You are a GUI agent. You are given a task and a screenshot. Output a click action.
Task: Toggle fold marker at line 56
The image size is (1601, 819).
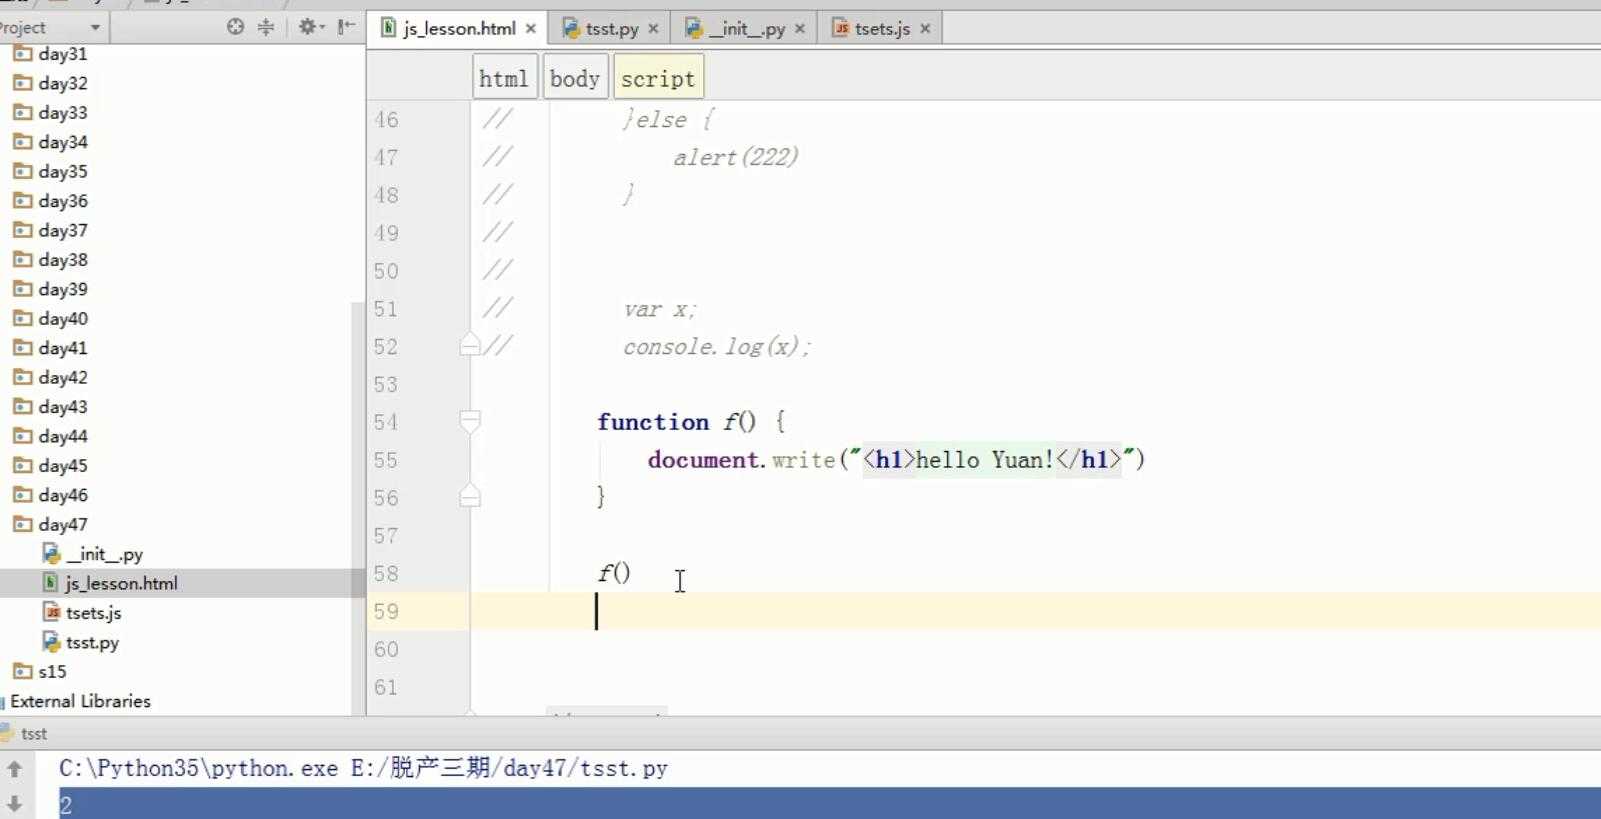tap(469, 497)
